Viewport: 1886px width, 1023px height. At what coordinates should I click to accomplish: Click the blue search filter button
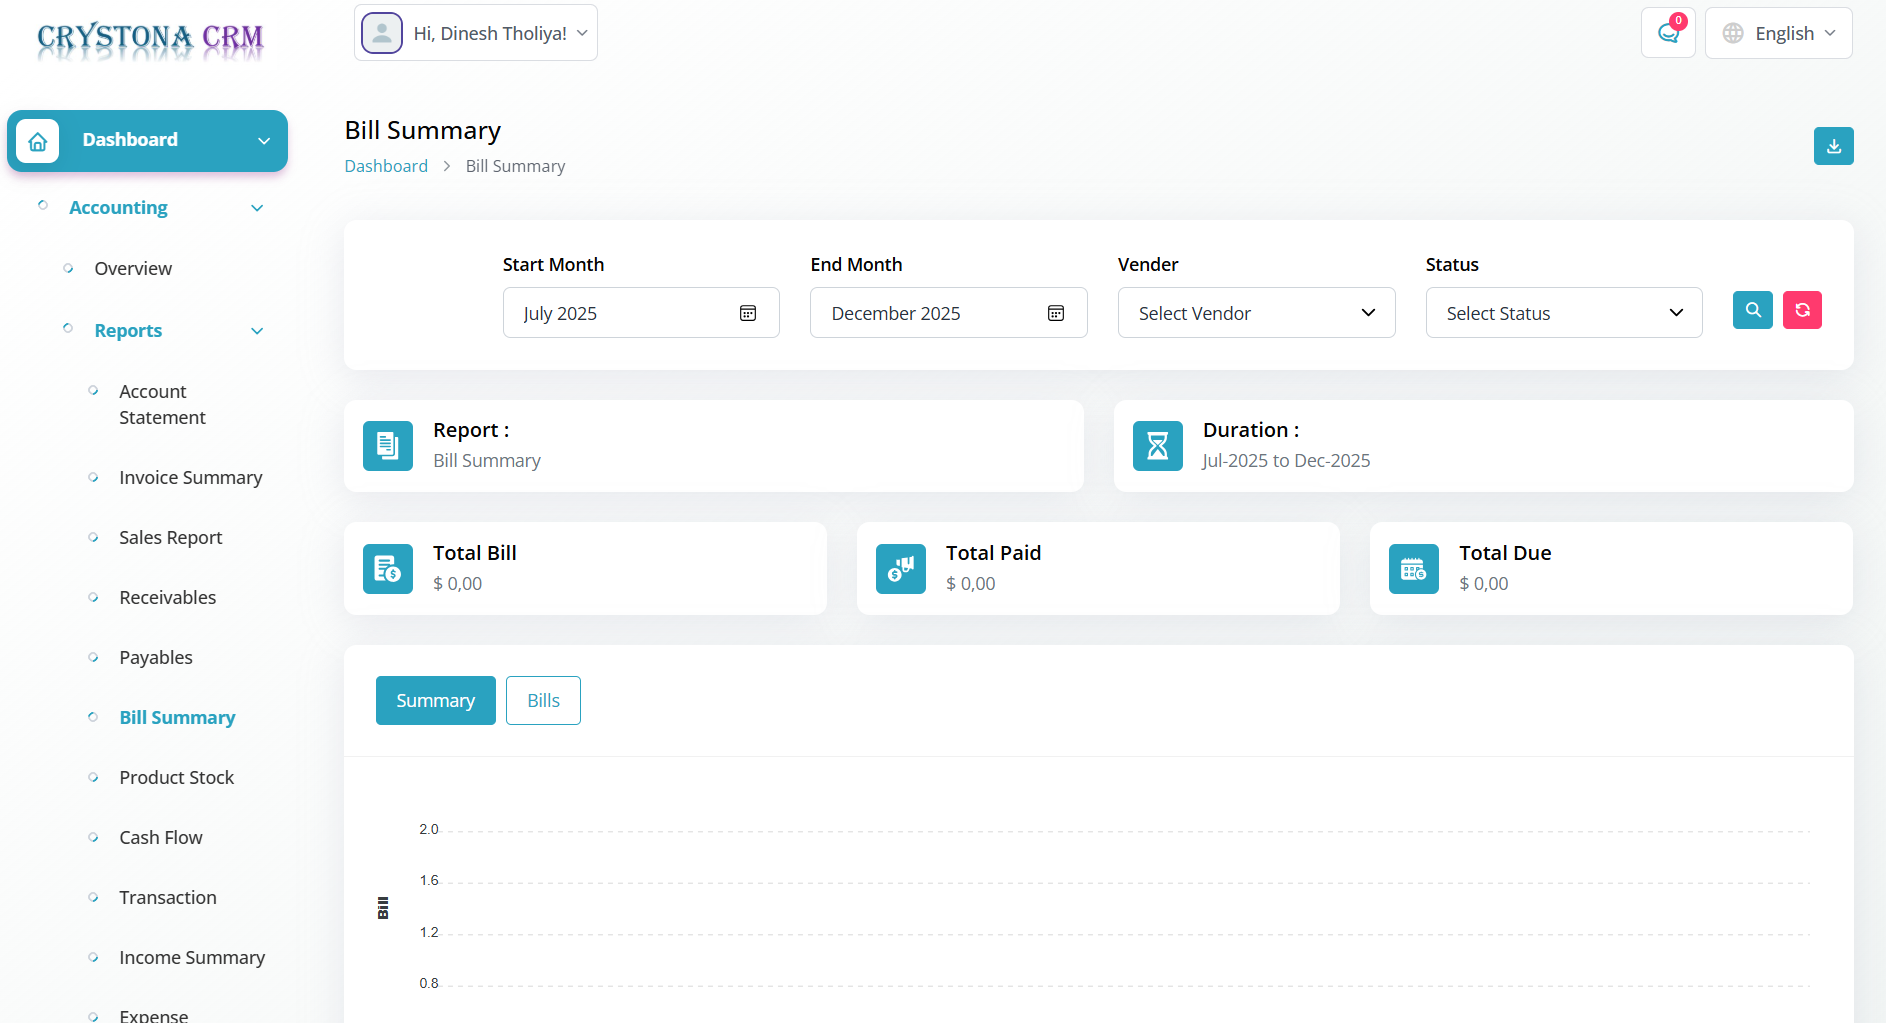pos(1752,310)
